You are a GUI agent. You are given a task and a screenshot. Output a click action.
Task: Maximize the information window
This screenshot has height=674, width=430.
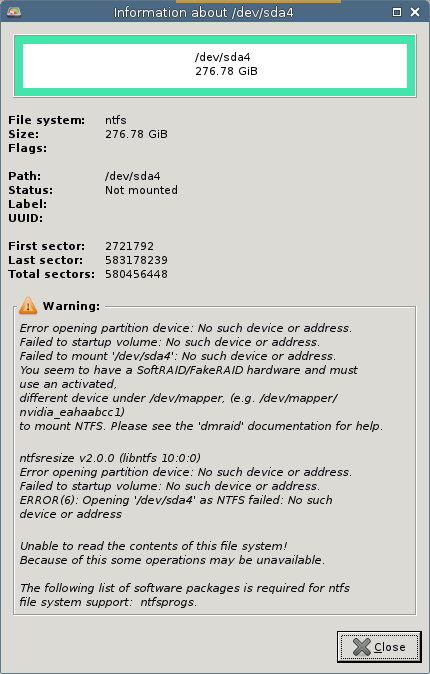[x=397, y=12]
